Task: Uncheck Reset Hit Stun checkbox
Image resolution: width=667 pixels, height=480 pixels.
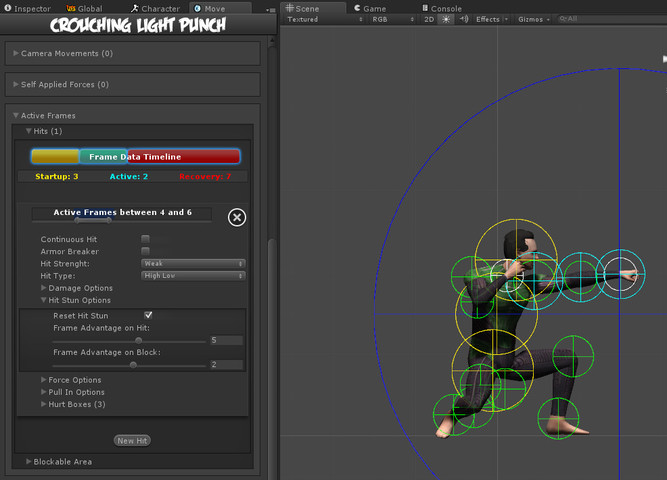Action: tap(148, 315)
